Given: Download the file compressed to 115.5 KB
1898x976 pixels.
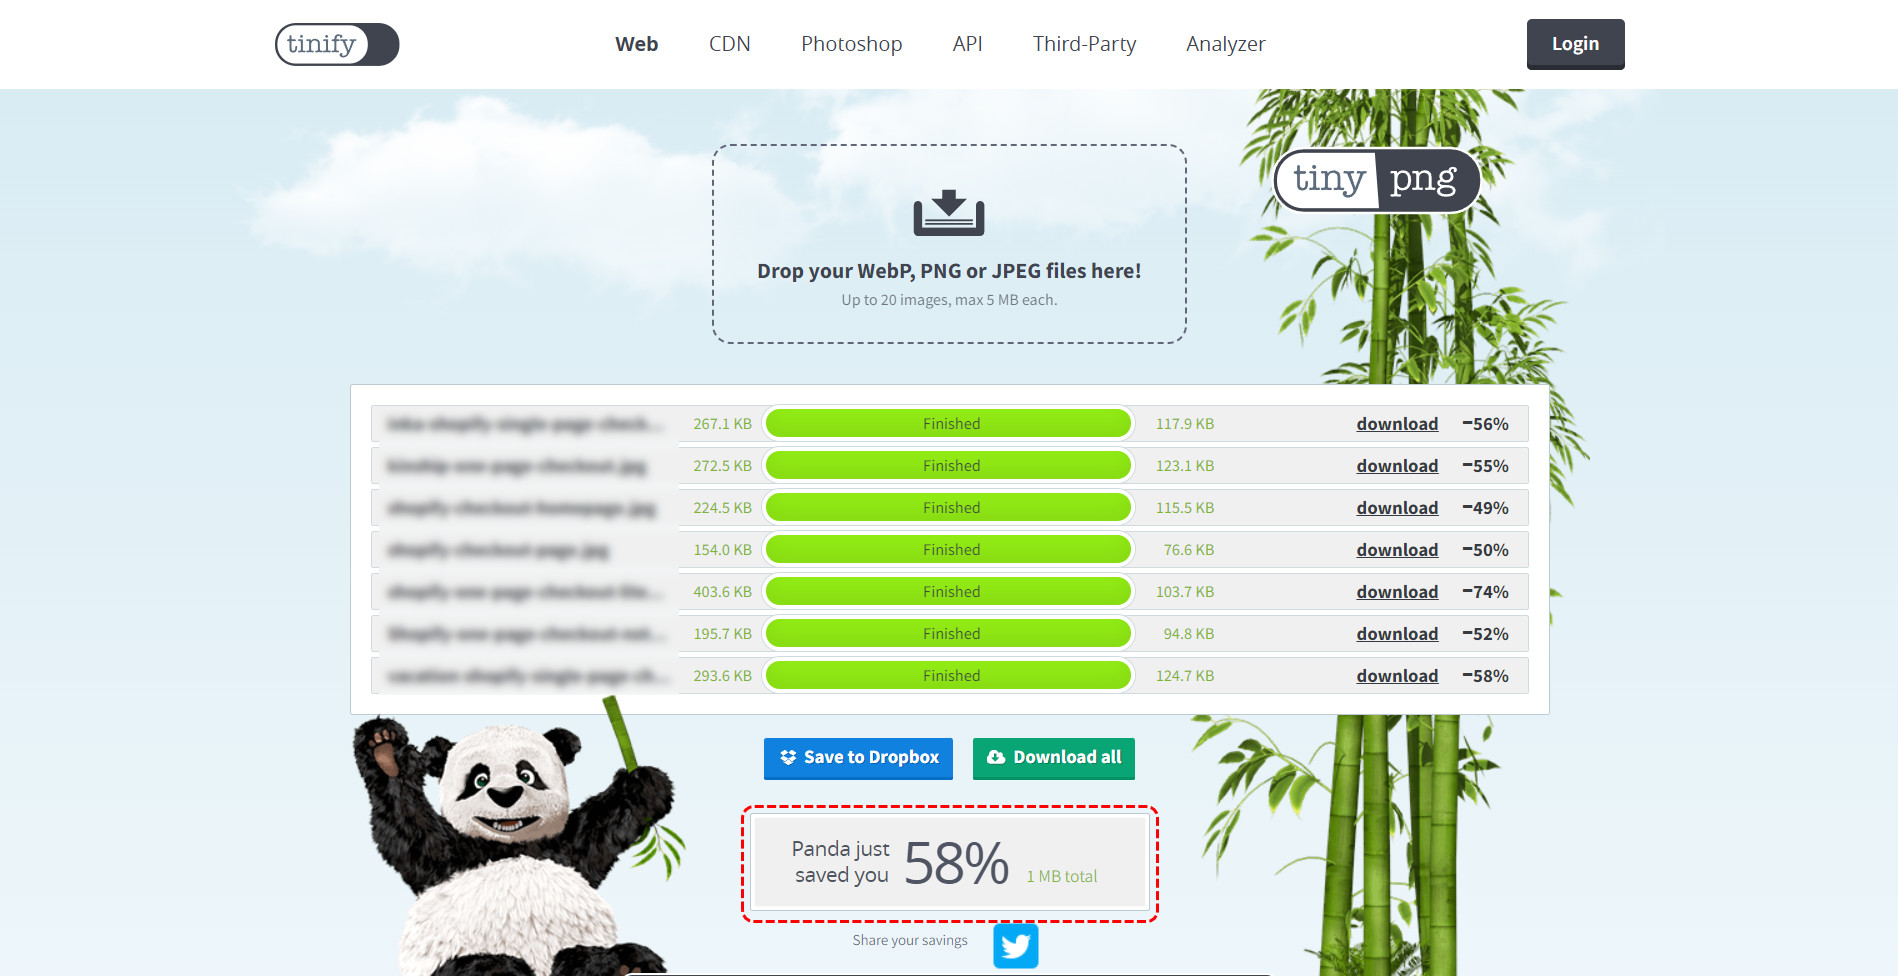Looking at the screenshot, I should 1397,508.
